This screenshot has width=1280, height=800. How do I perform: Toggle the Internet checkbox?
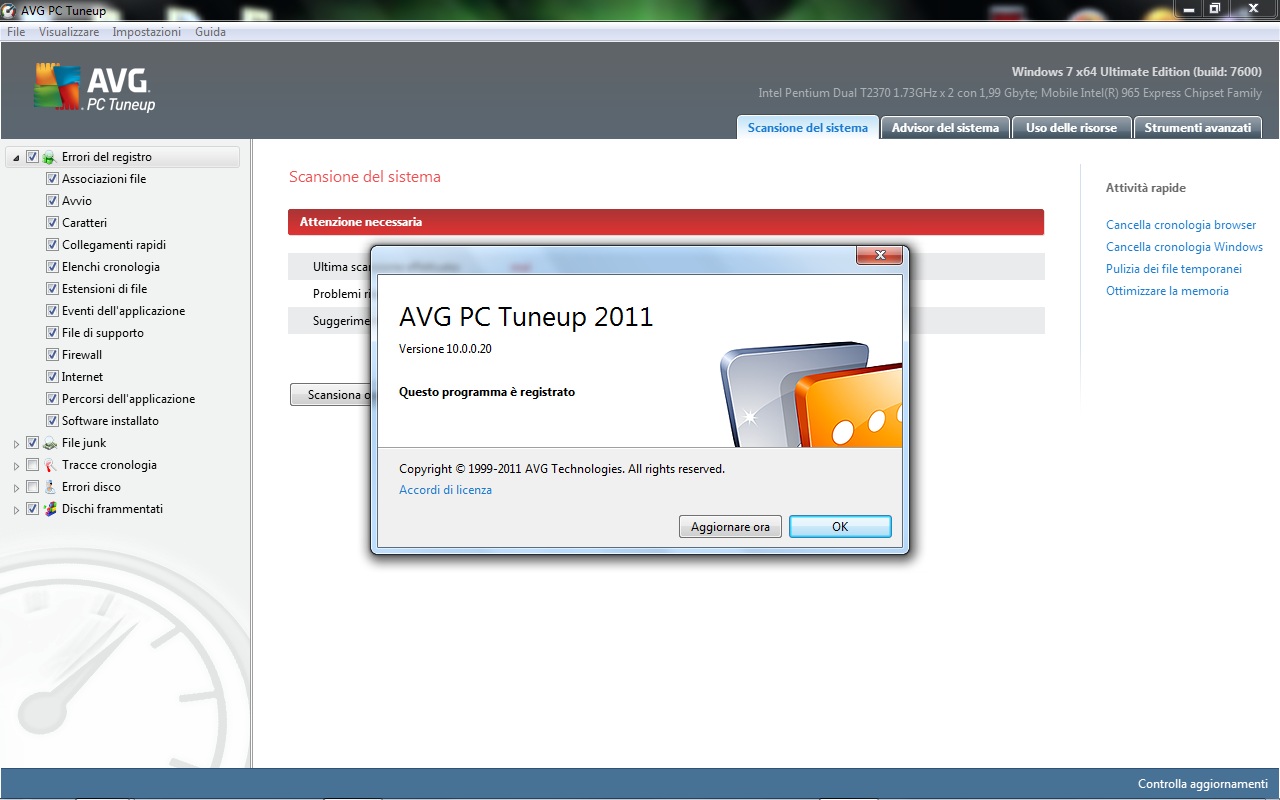point(52,377)
